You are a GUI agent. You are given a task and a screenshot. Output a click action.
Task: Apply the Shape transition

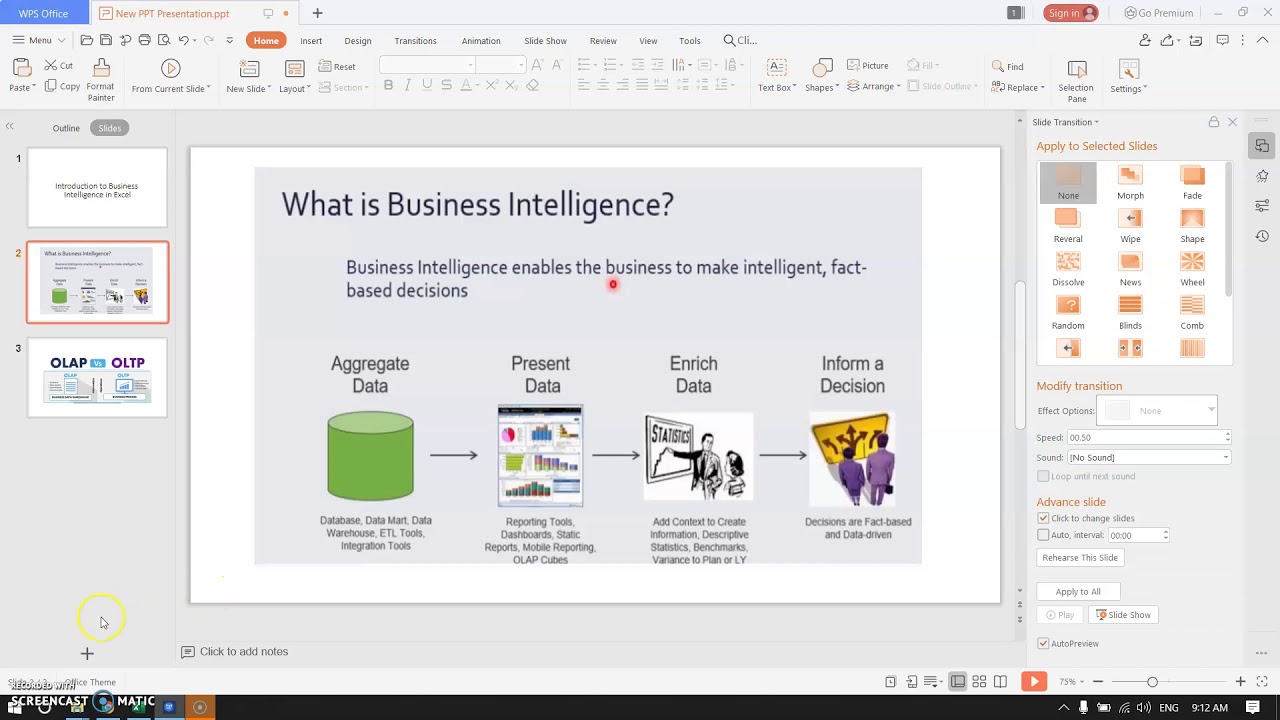pyautogui.click(x=1192, y=226)
